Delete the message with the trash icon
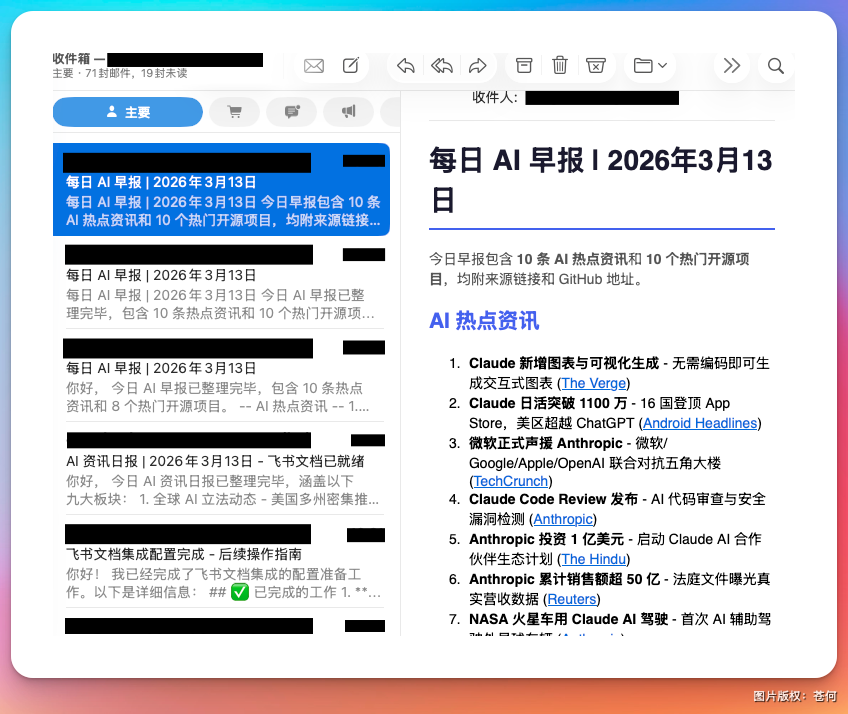Image resolution: width=848 pixels, height=714 pixels. pyautogui.click(x=560, y=65)
